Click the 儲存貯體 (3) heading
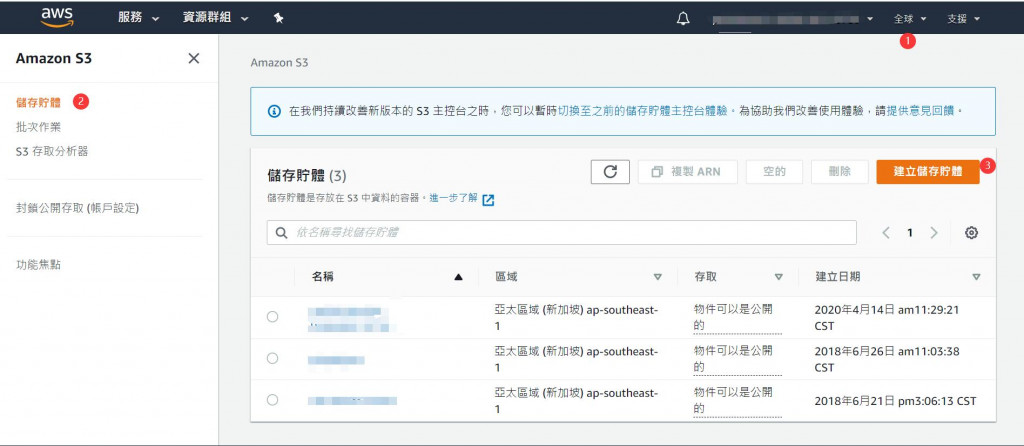The width and height of the screenshot is (1024, 446). 307,175
